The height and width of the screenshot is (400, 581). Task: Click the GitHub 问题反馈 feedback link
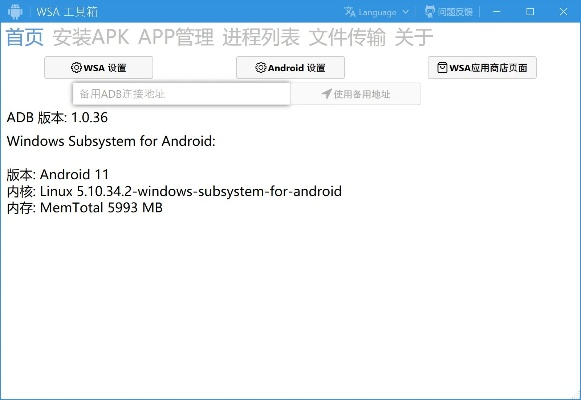pyautogui.click(x=449, y=12)
